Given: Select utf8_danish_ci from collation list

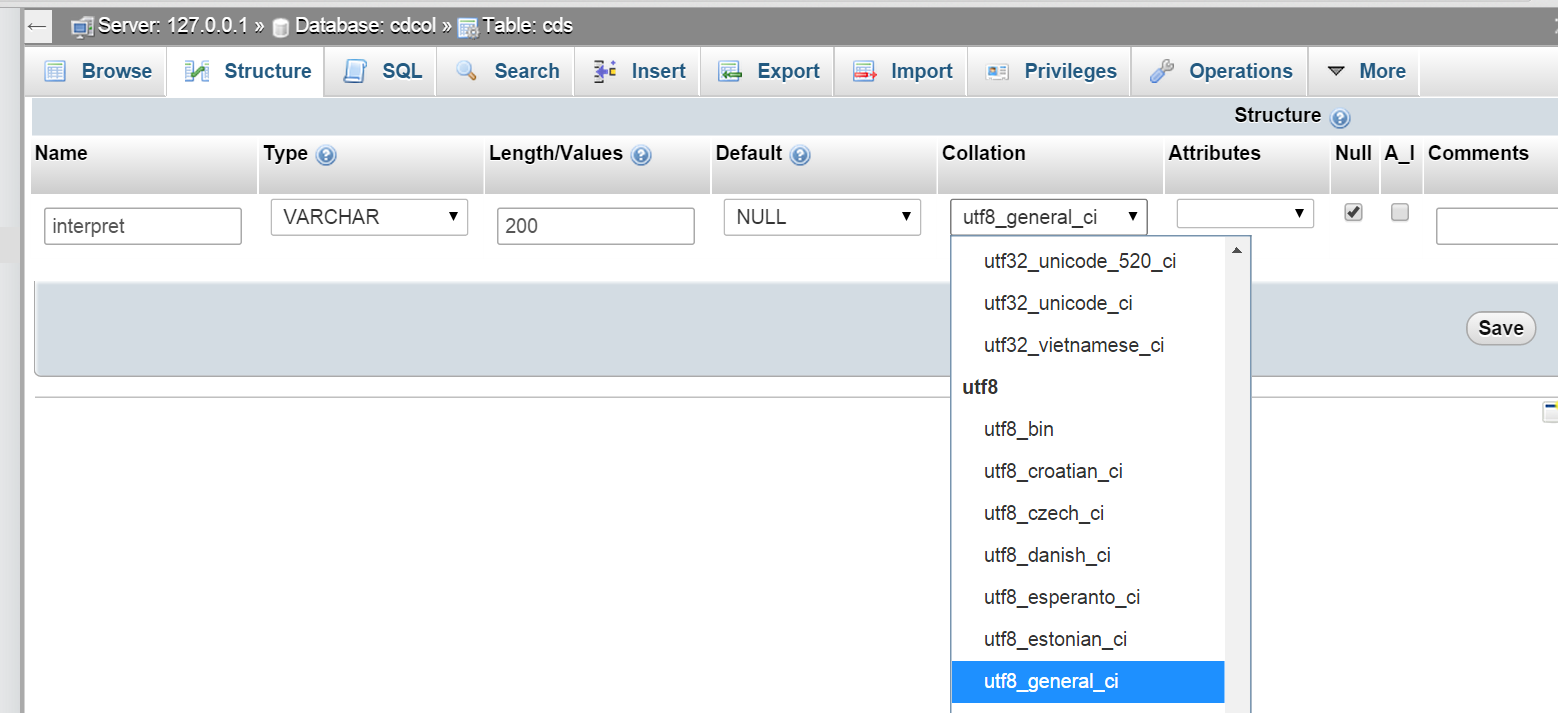Looking at the screenshot, I should (1088, 555).
